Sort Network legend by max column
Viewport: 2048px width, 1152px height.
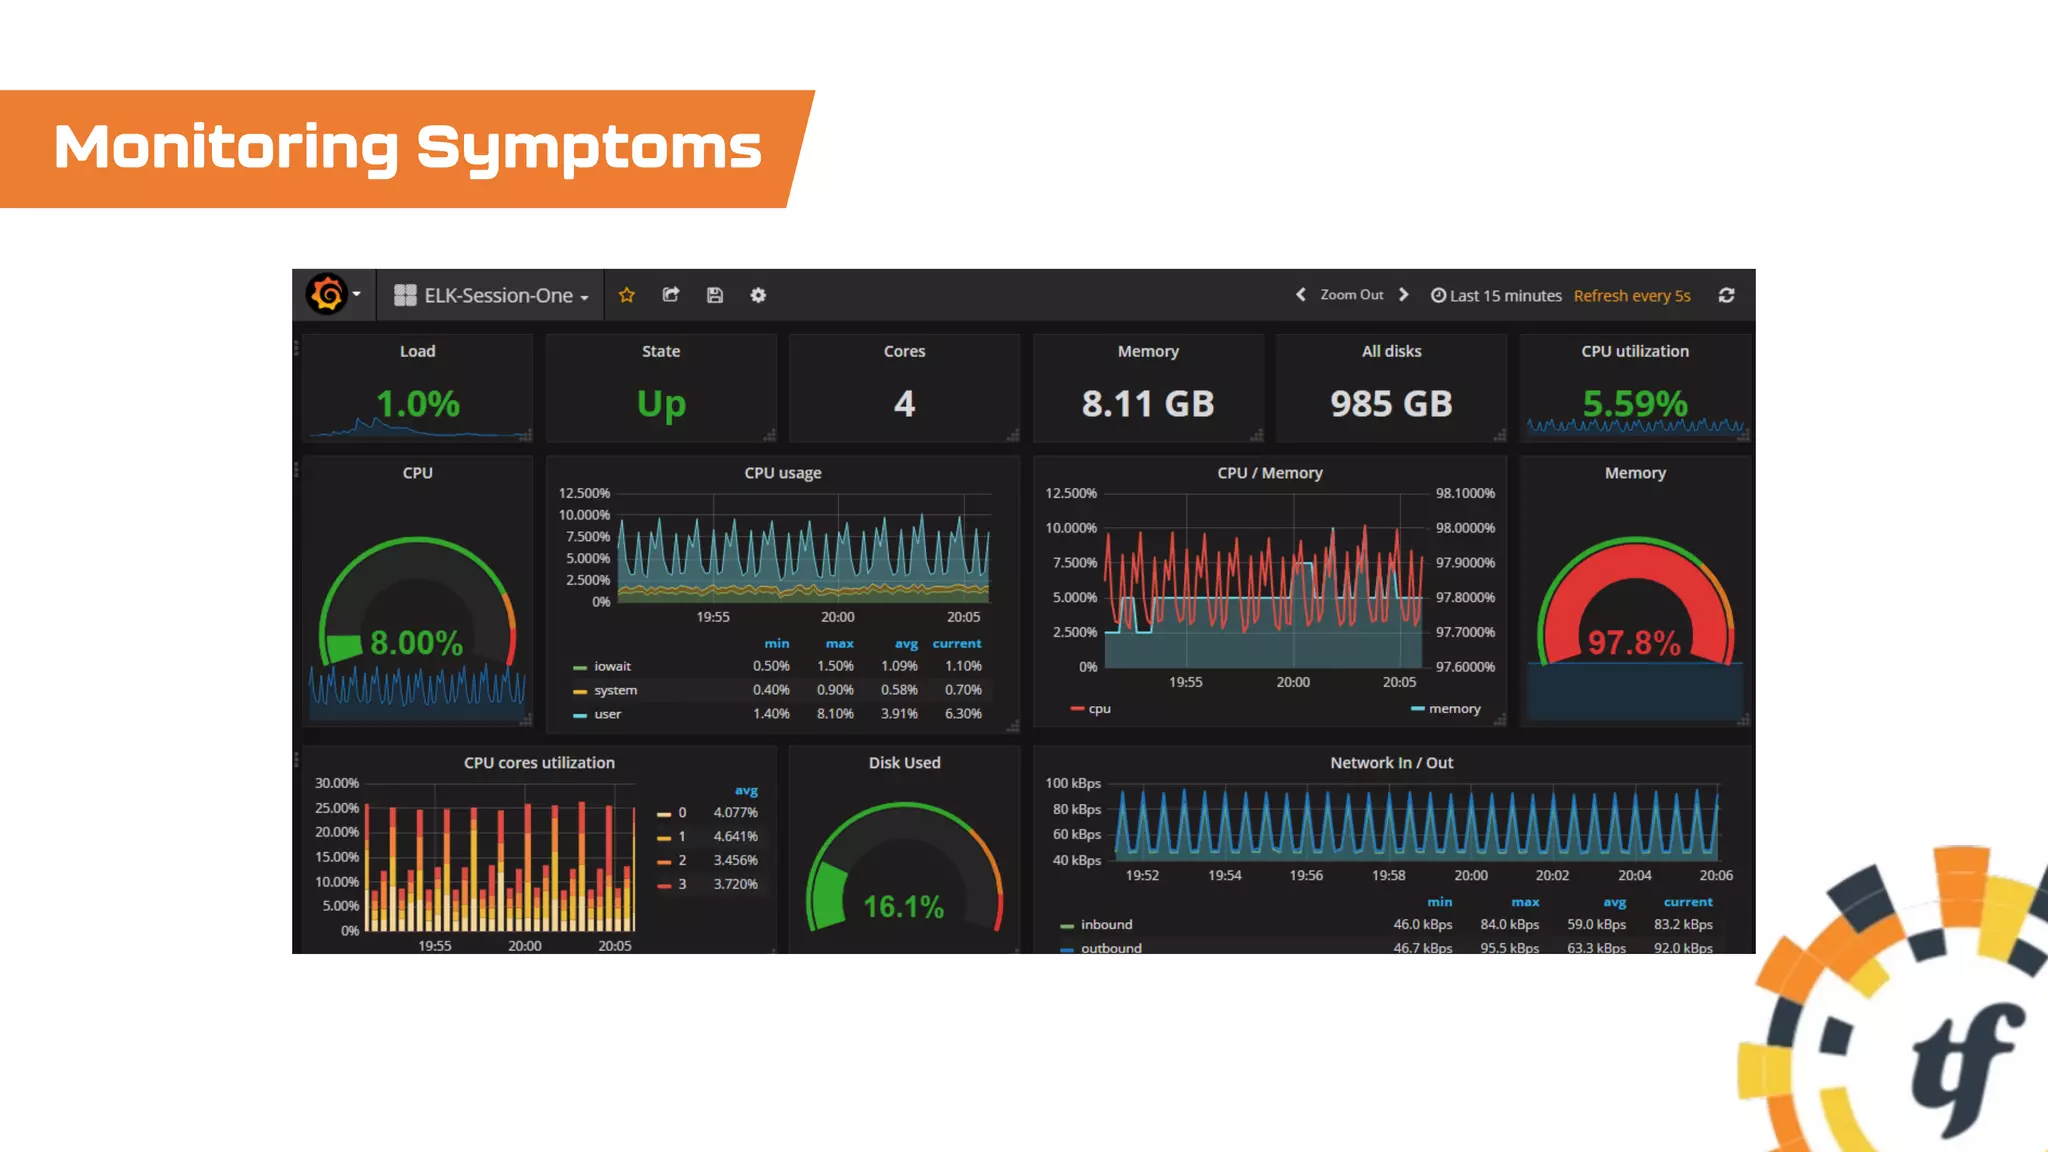pyautogui.click(x=1525, y=902)
